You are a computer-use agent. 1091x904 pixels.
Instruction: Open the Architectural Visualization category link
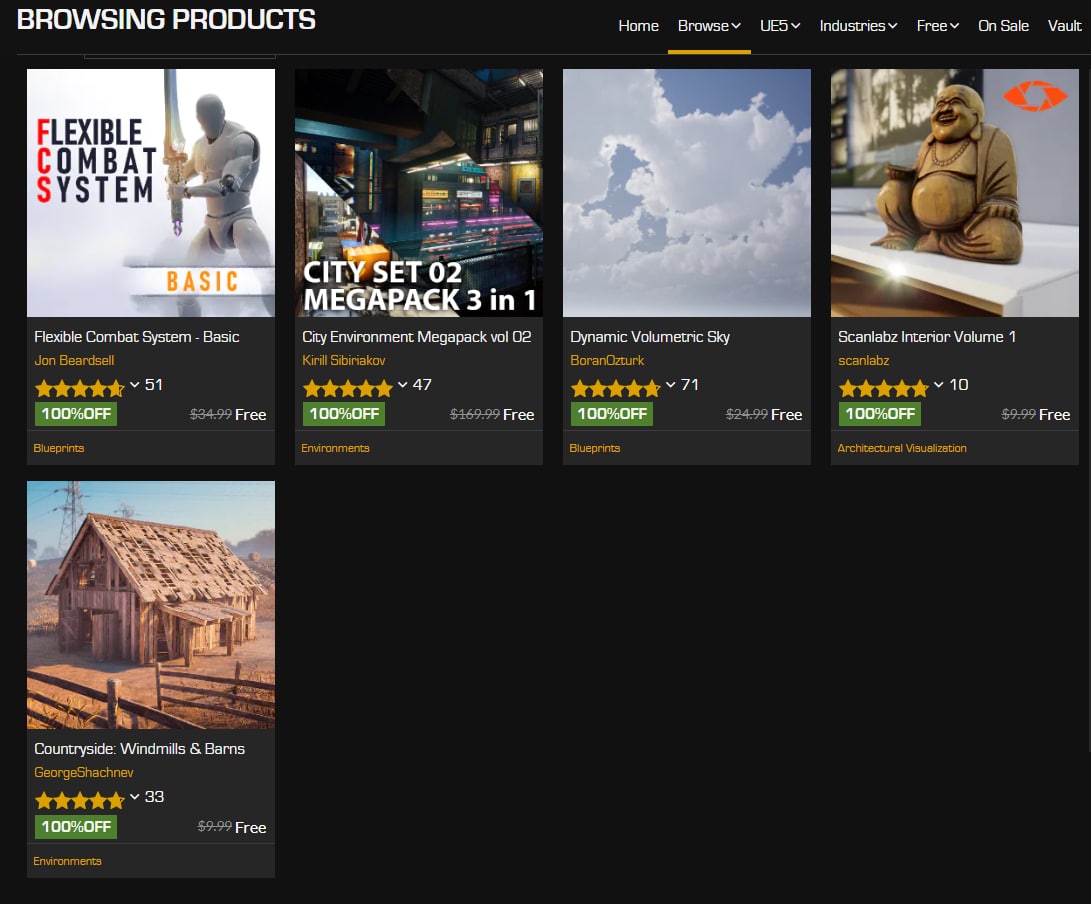point(902,448)
